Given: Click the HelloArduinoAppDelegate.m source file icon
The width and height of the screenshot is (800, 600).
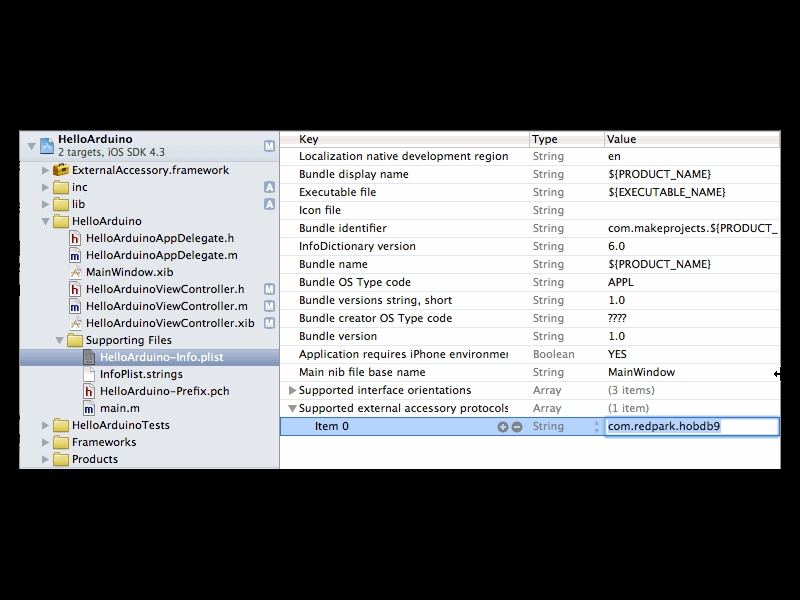Looking at the screenshot, I should [75, 255].
